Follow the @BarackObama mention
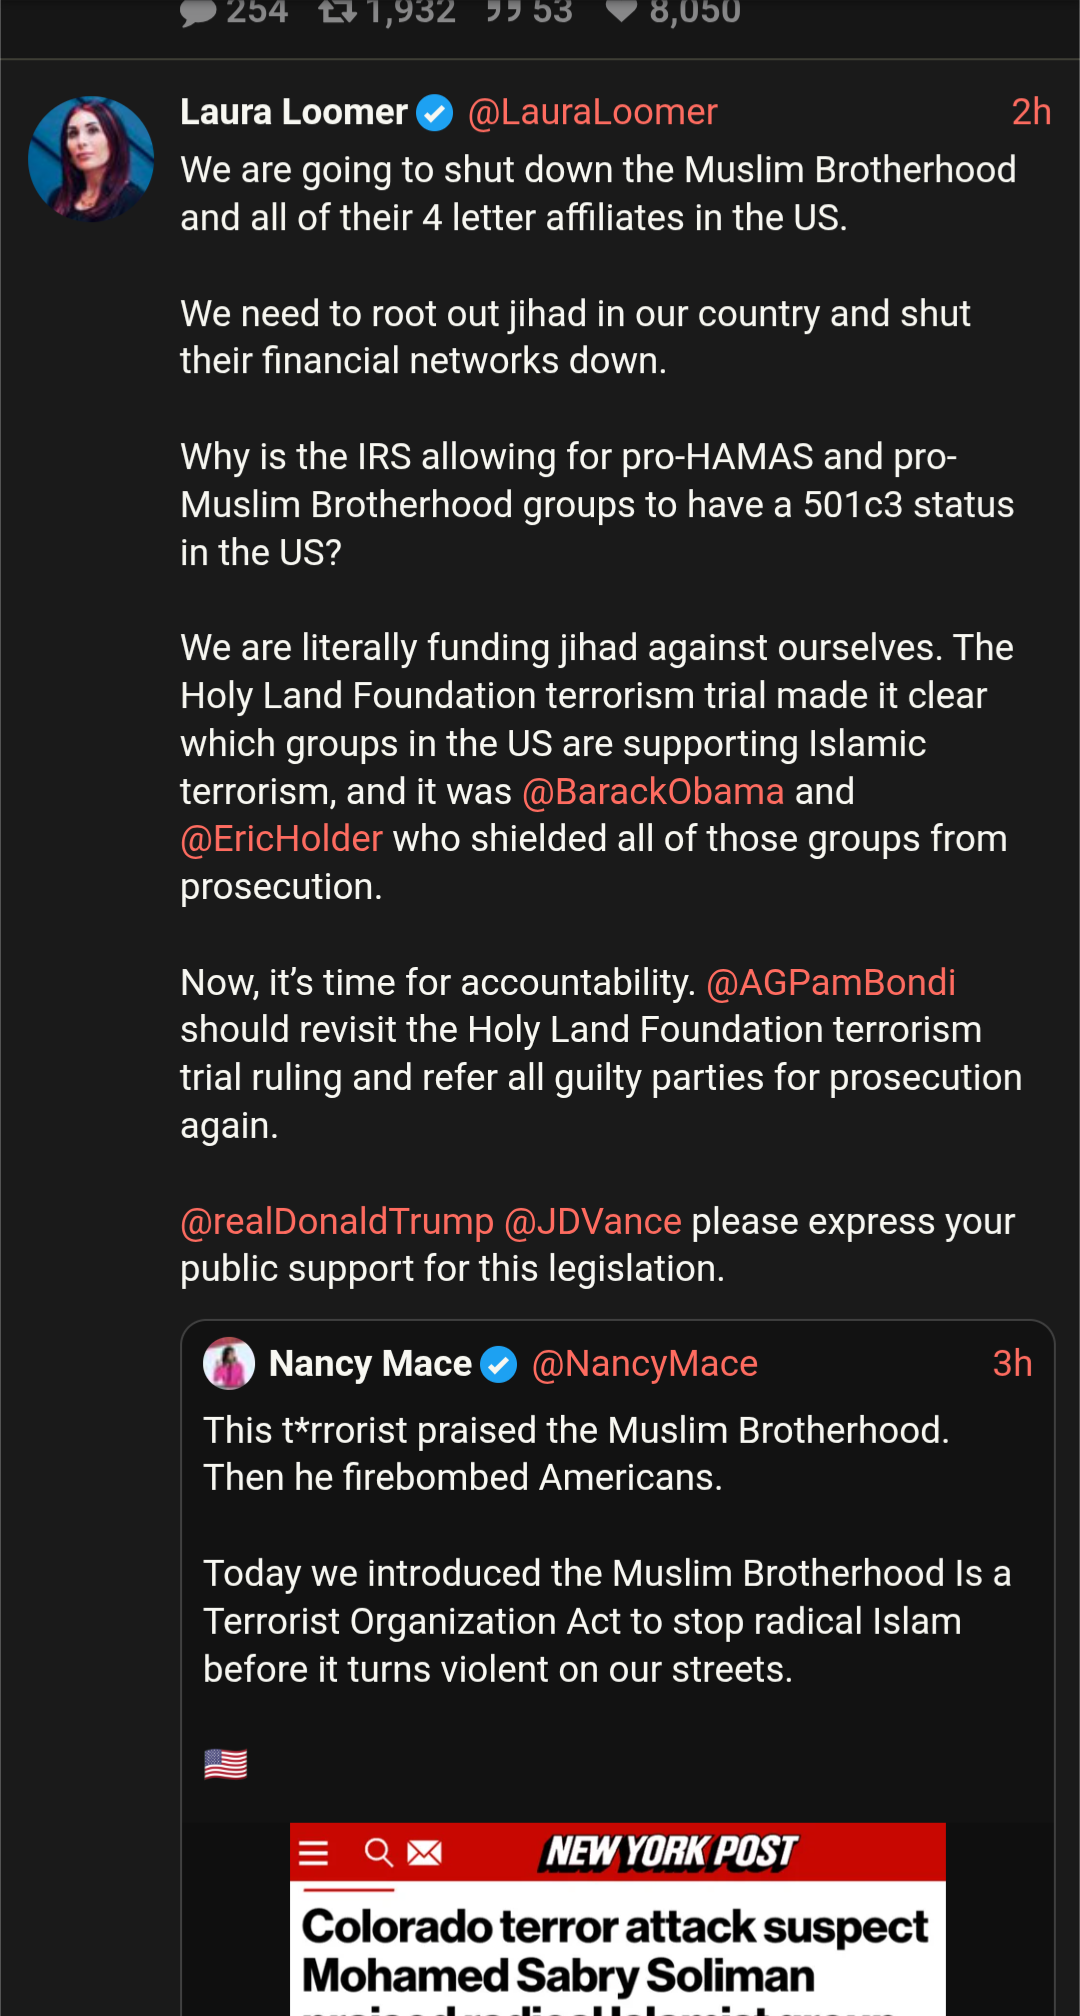 pos(653,791)
